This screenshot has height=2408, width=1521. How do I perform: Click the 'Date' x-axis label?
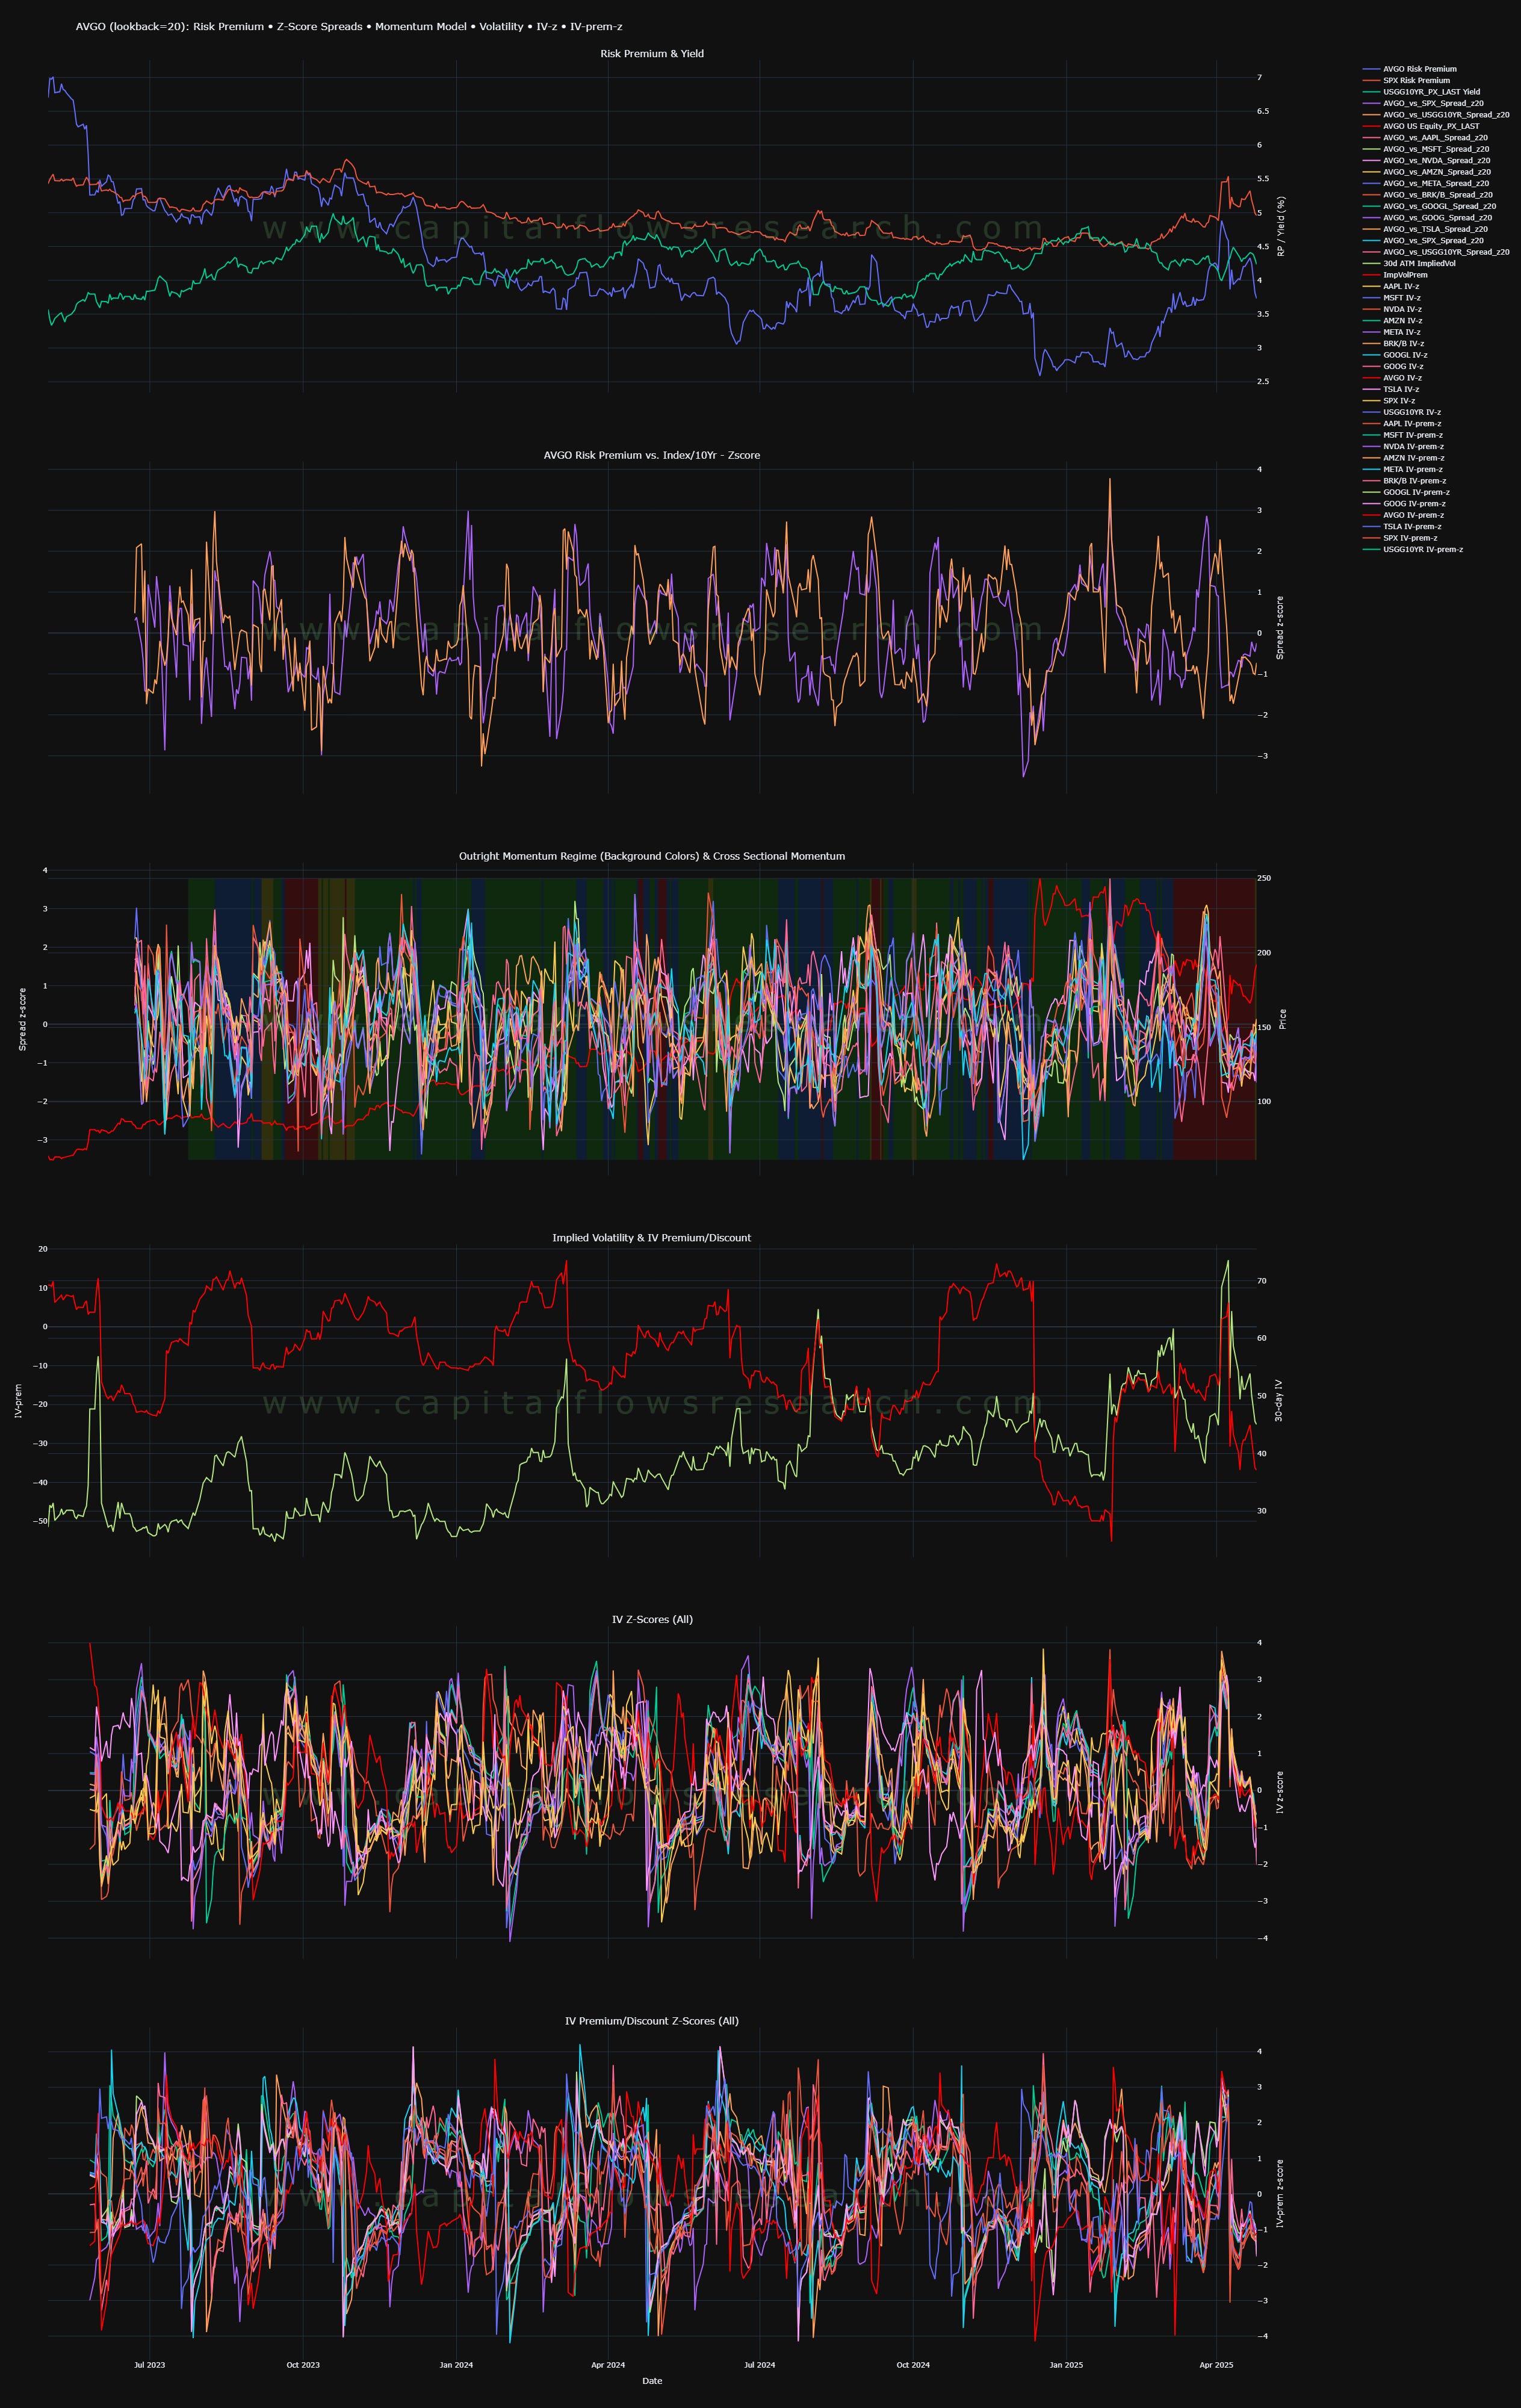click(x=652, y=2381)
